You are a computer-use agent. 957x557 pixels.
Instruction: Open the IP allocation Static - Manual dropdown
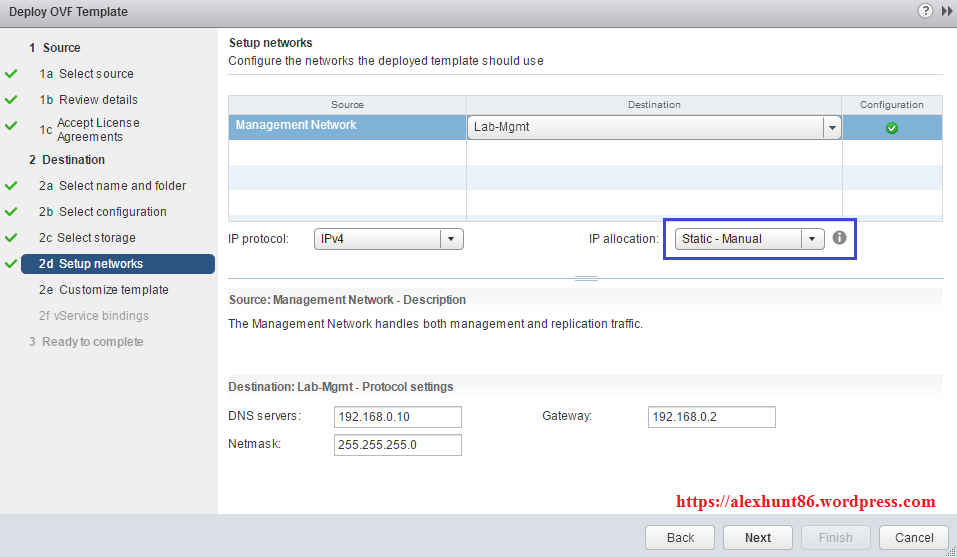tap(812, 239)
